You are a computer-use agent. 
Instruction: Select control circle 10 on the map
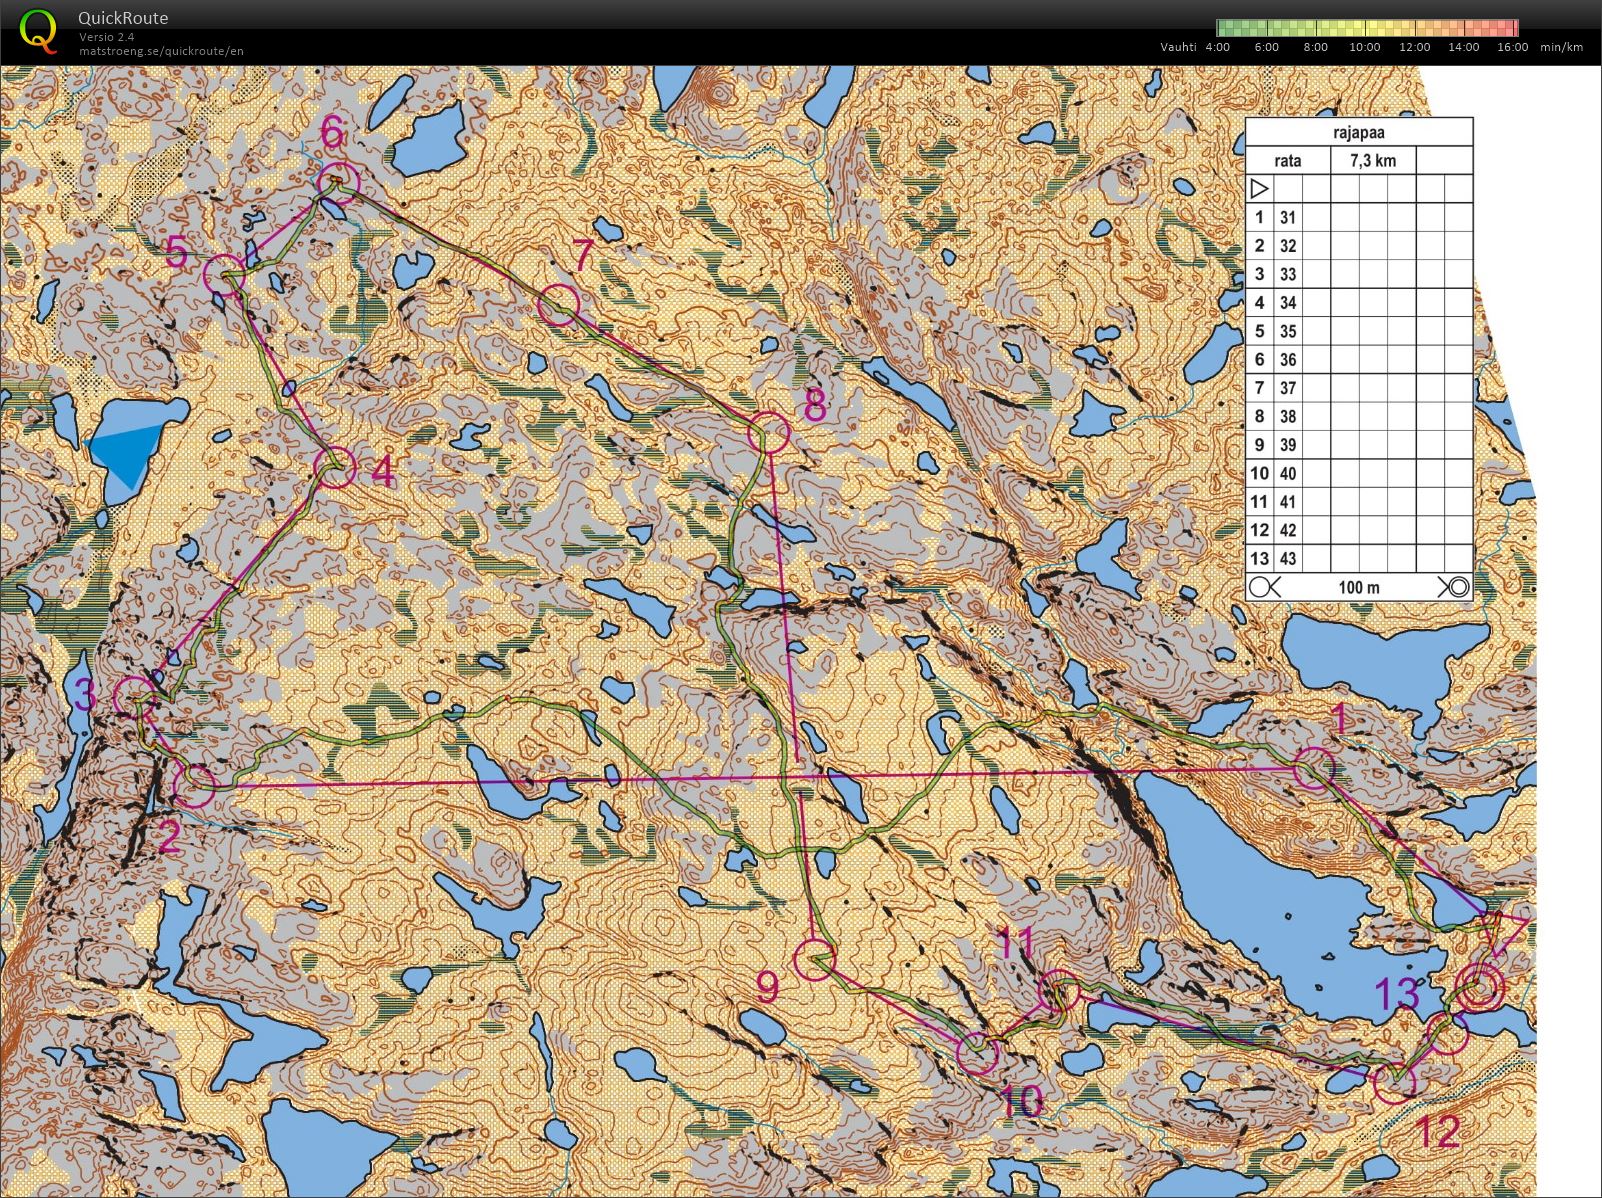point(977,1054)
